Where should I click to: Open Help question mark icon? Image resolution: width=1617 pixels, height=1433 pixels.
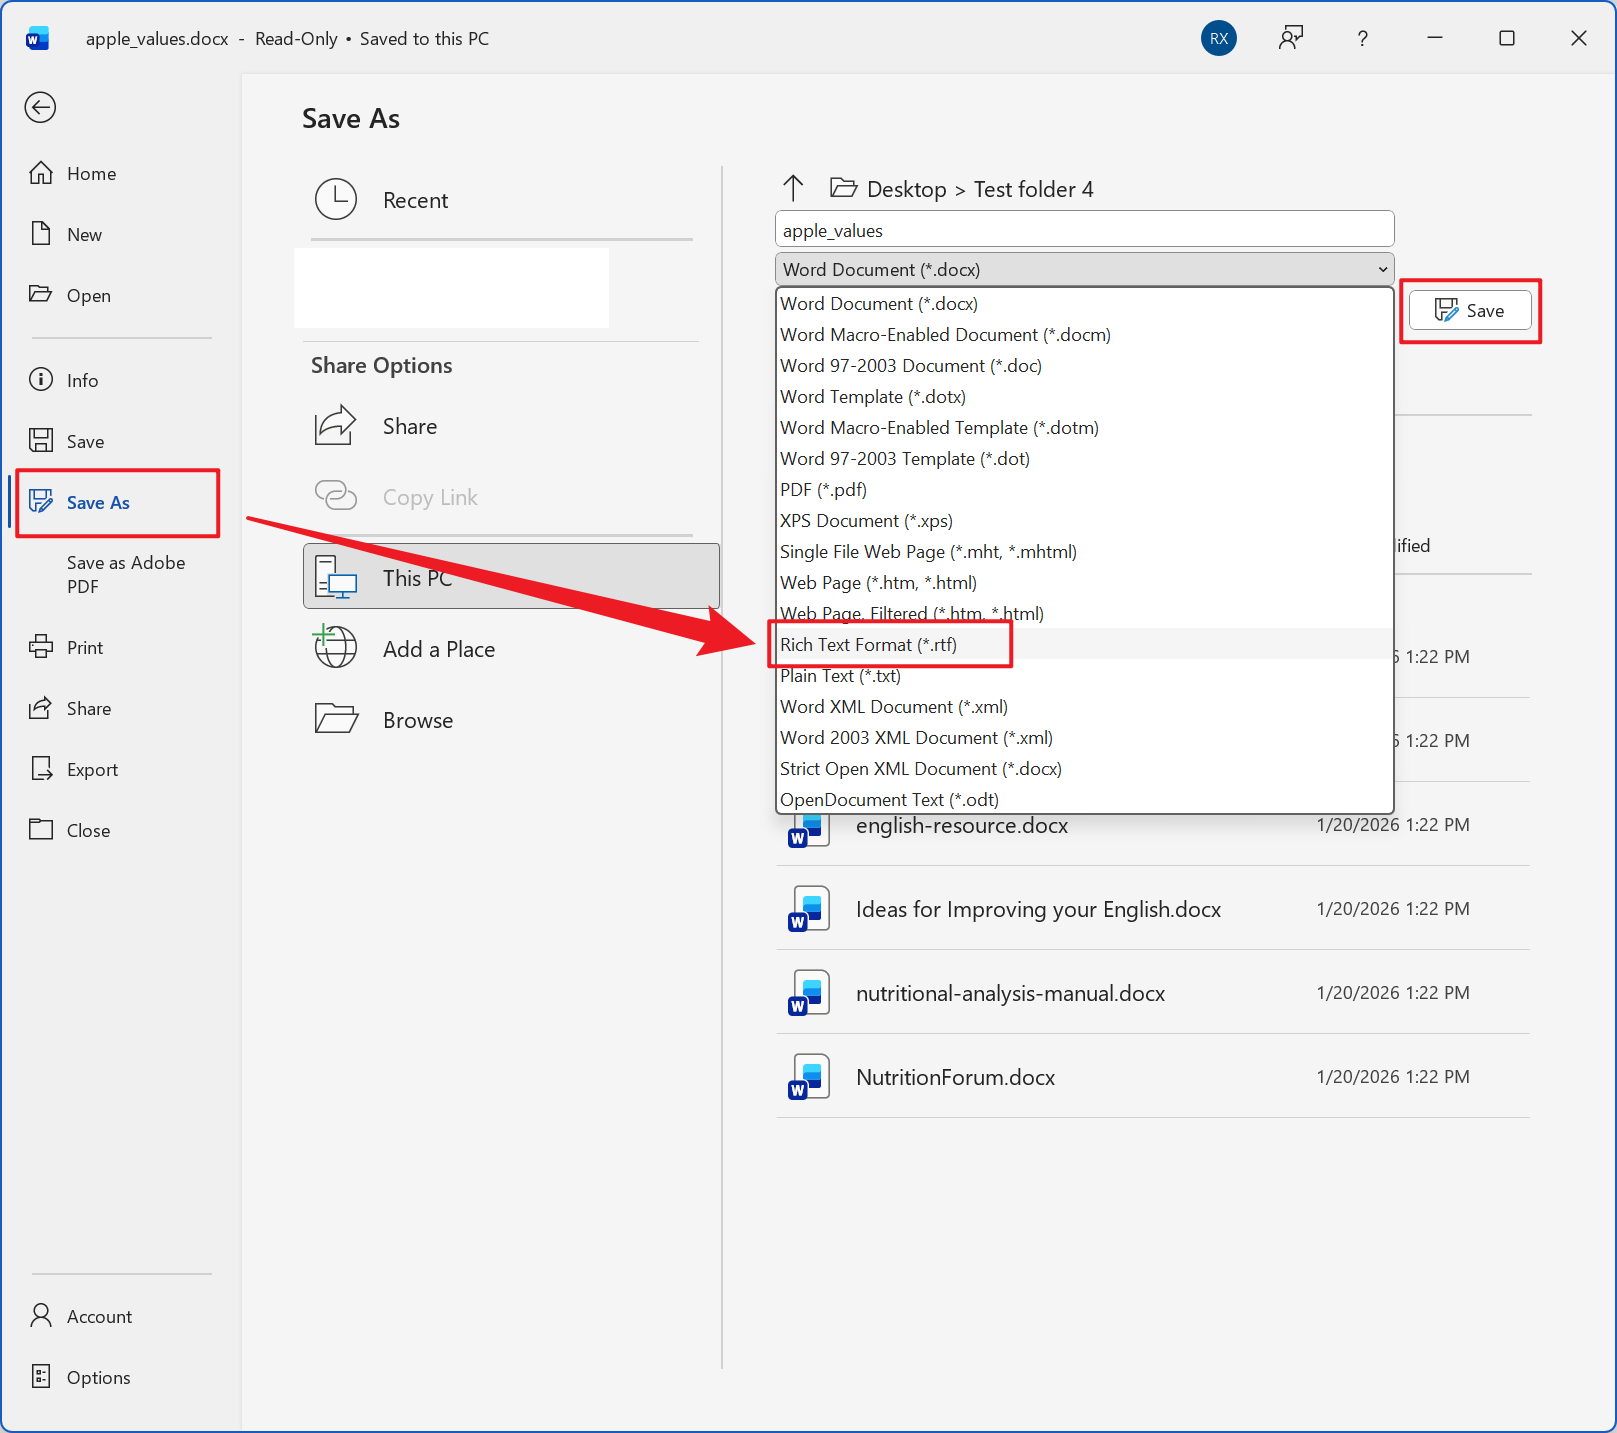point(1362,38)
